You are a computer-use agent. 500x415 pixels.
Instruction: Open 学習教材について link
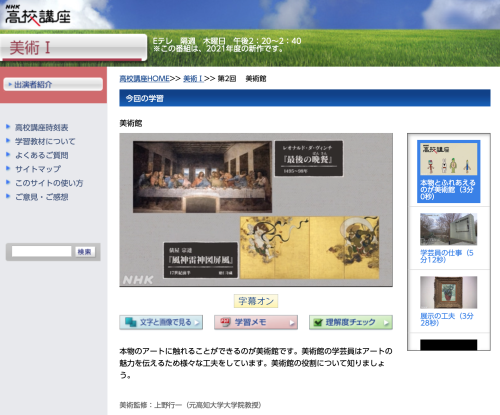click(45, 141)
